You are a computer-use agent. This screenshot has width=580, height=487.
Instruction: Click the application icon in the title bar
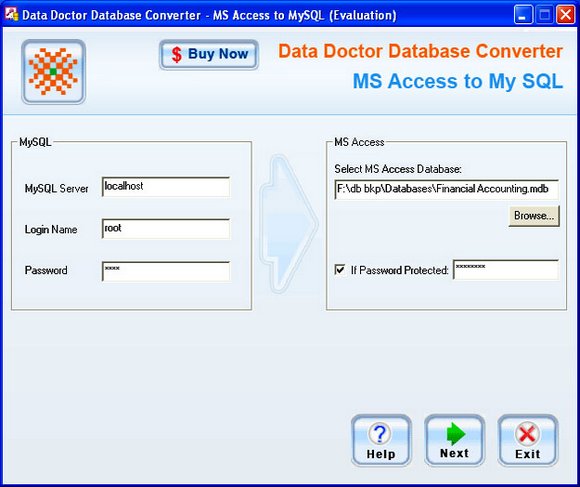12,15
